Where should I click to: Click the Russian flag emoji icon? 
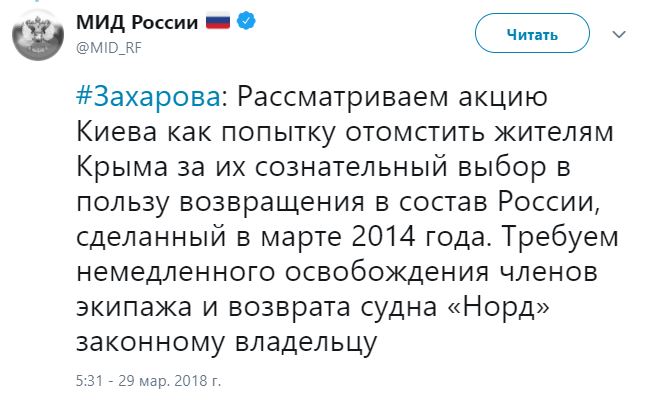(218, 21)
